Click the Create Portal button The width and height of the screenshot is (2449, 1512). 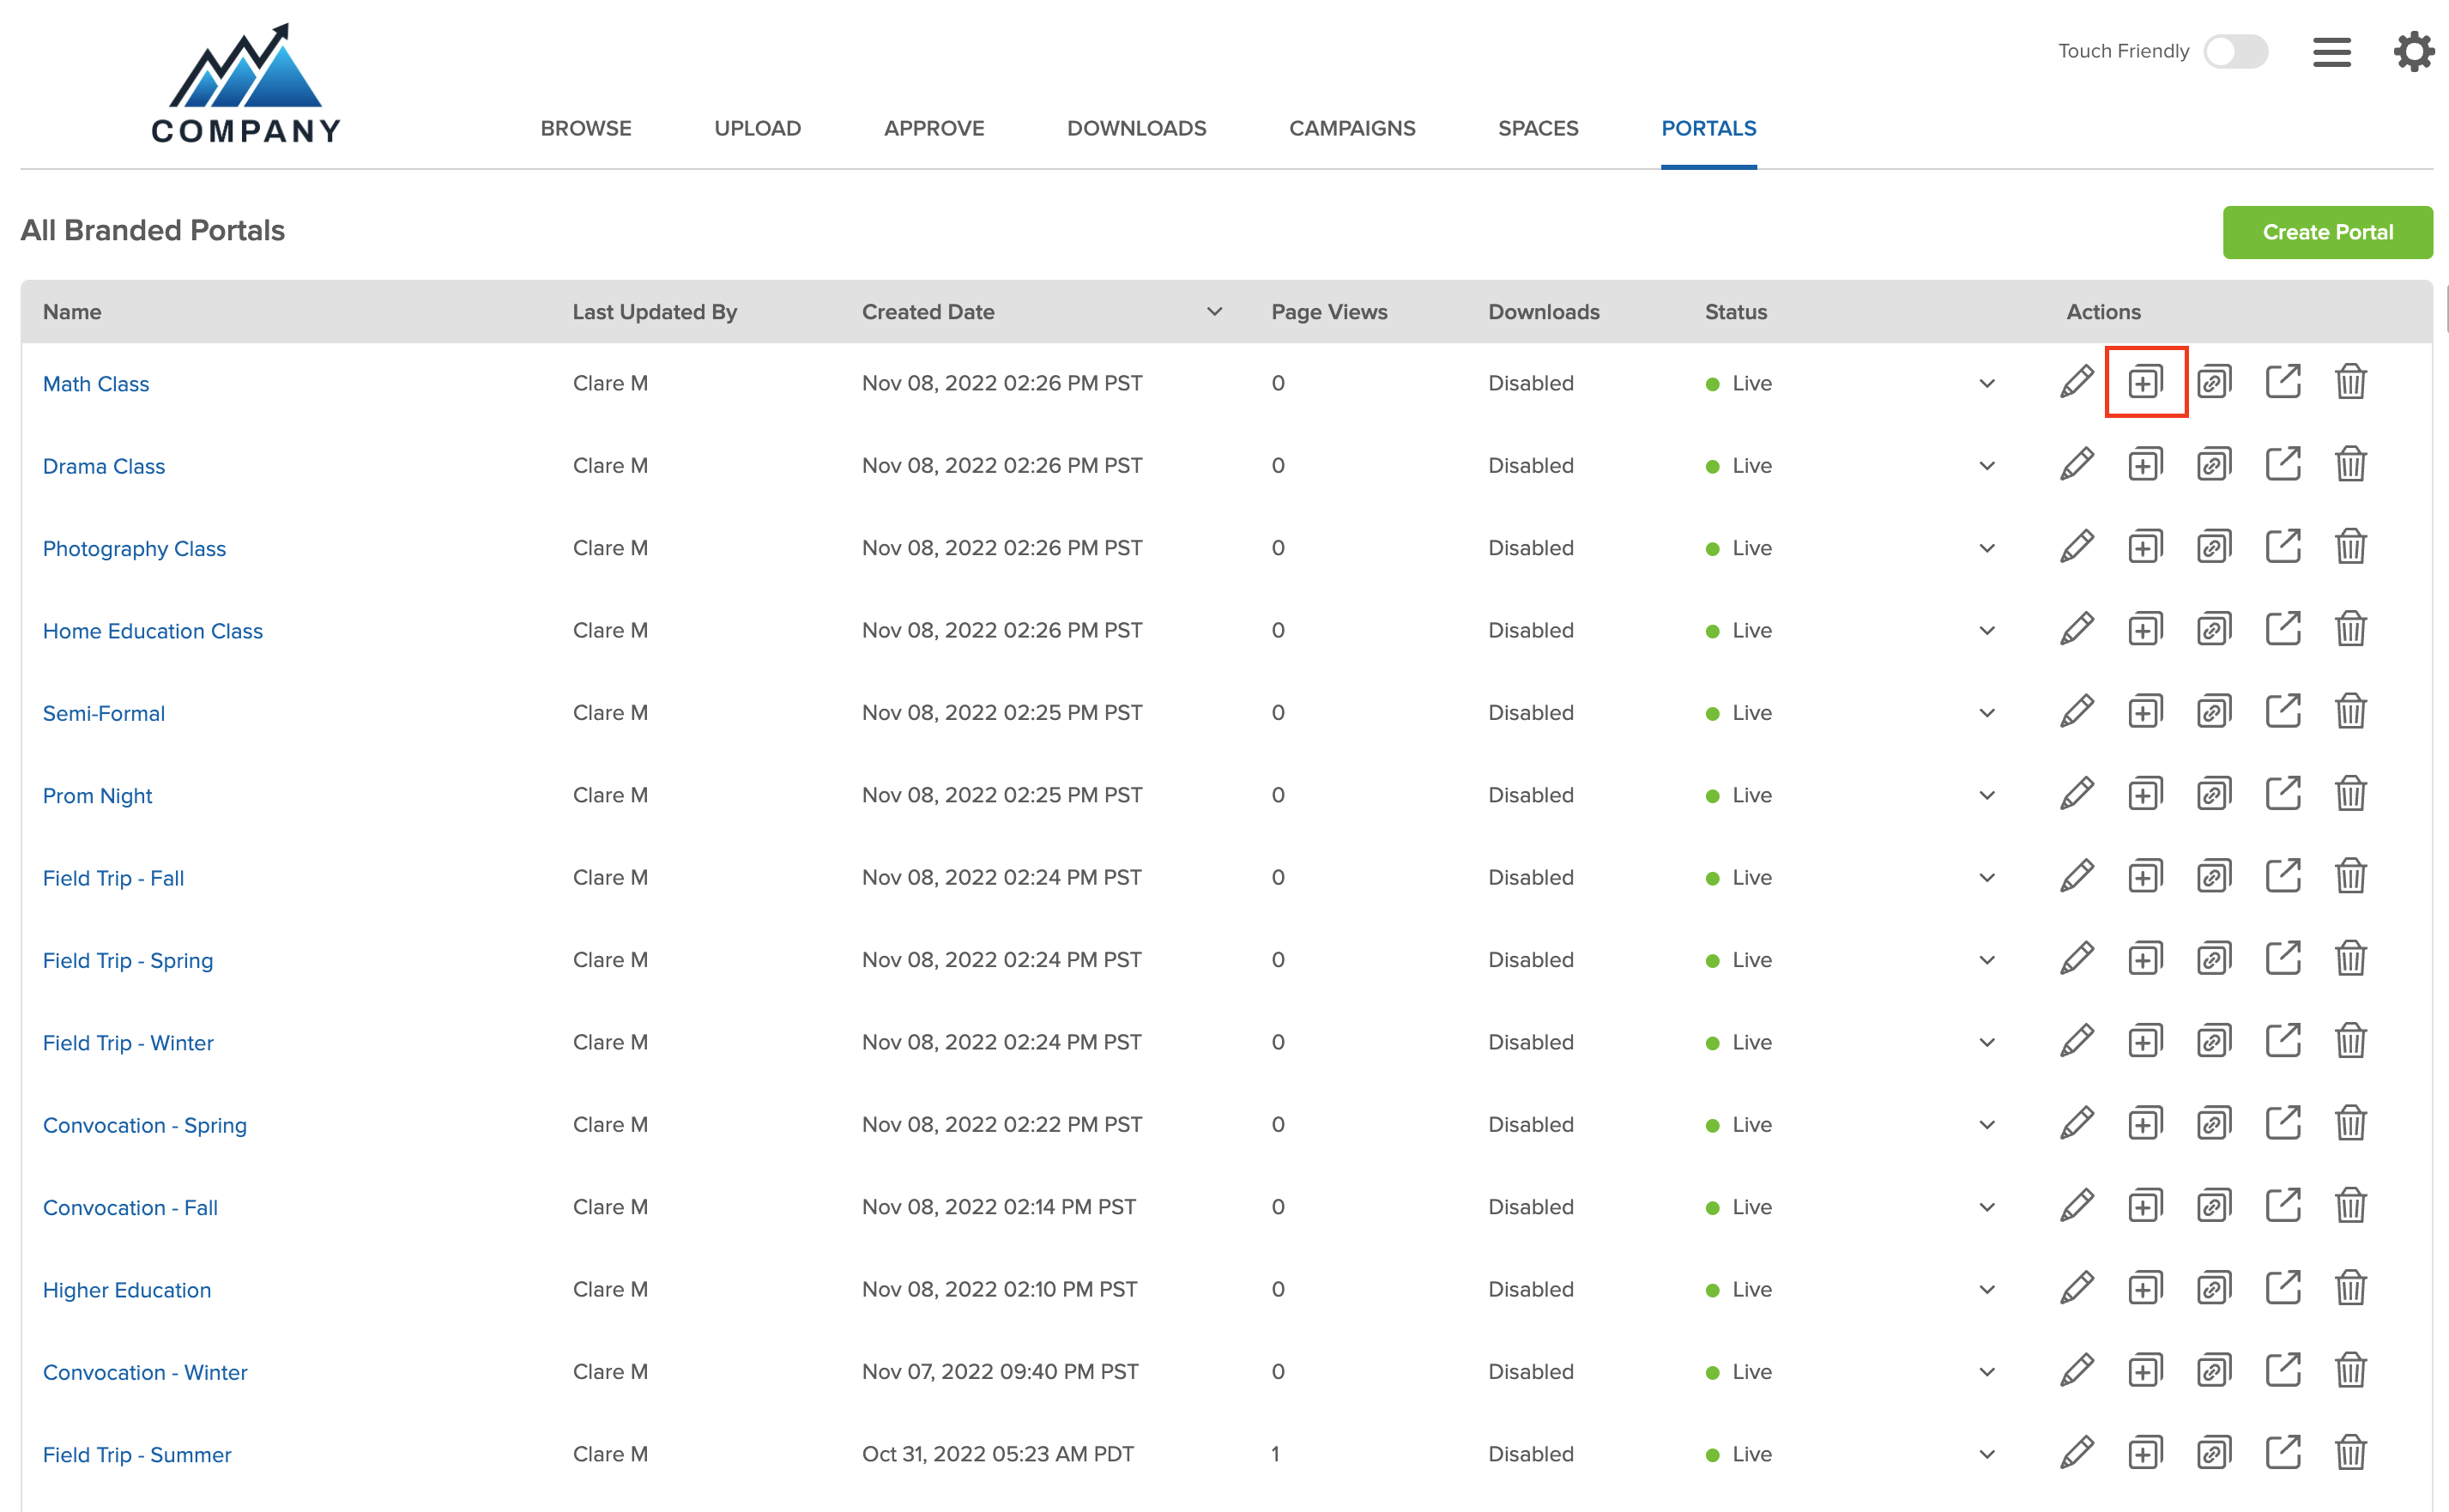[2328, 232]
